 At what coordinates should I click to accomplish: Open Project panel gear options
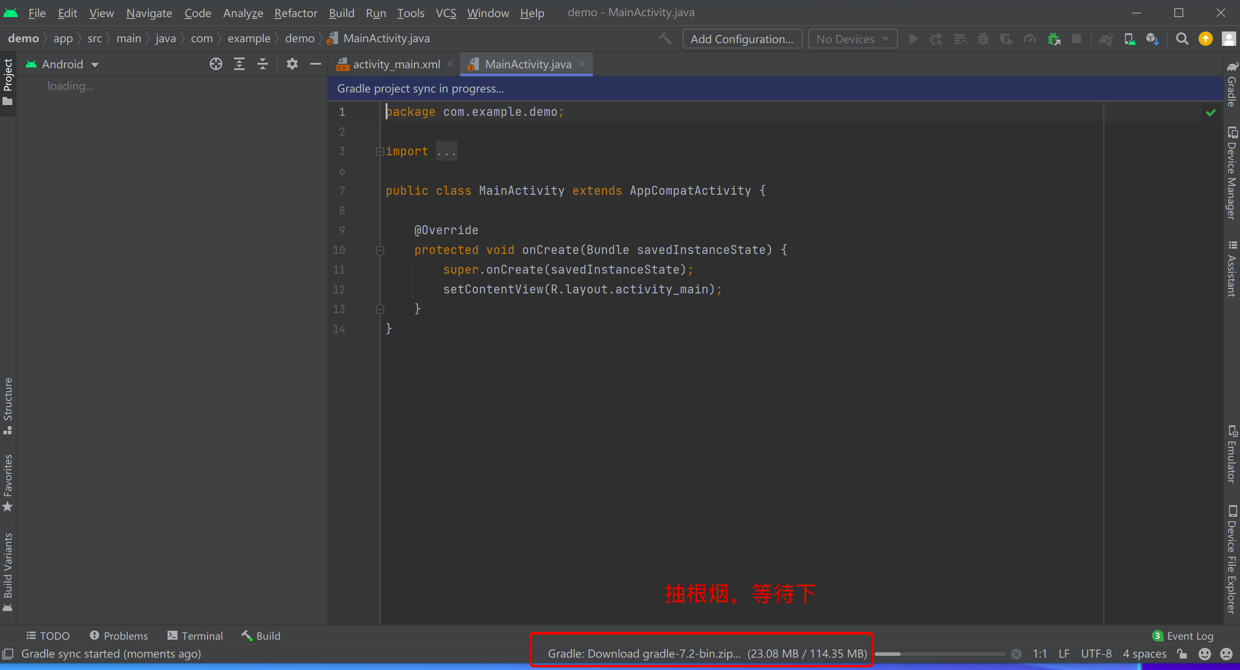pyautogui.click(x=292, y=64)
